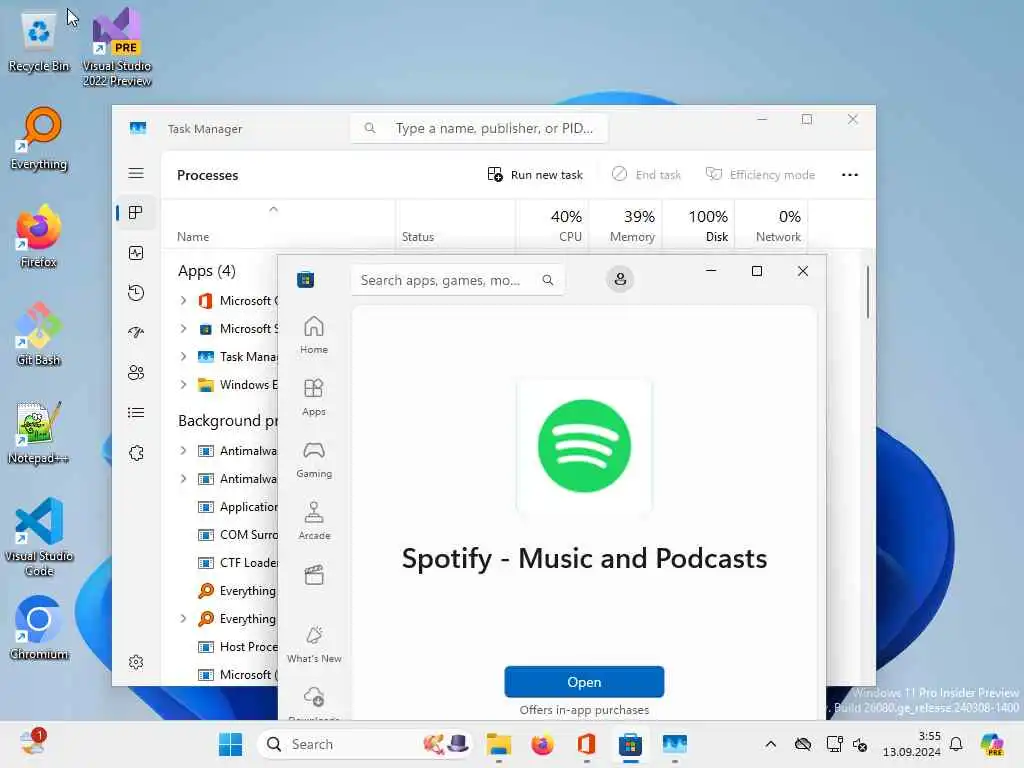Open the Spotify app with Open button
The height and width of the screenshot is (768, 1024).
584,682
